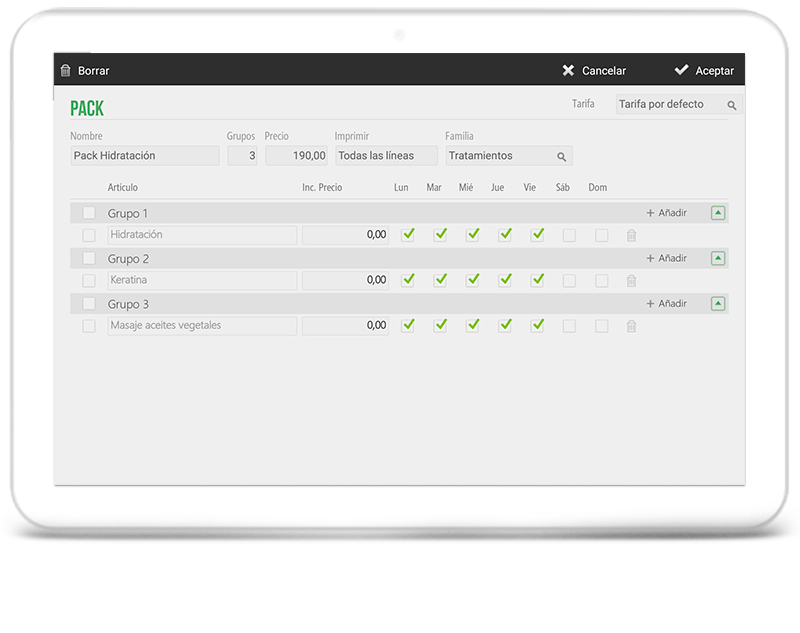Click the Tarifa search magnifier icon
800x633 pixels.
click(x=732, y=105)
